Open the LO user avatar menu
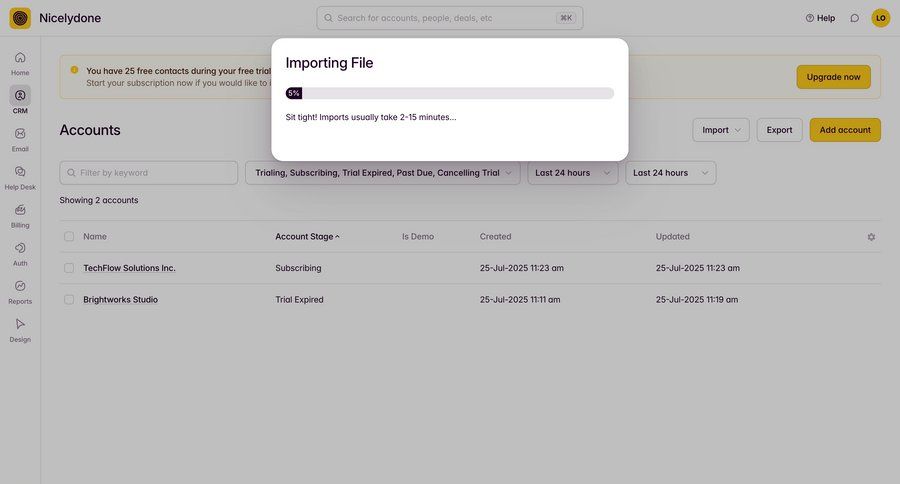The width and height of the screenshot is (900, 484). coord(880,18)
